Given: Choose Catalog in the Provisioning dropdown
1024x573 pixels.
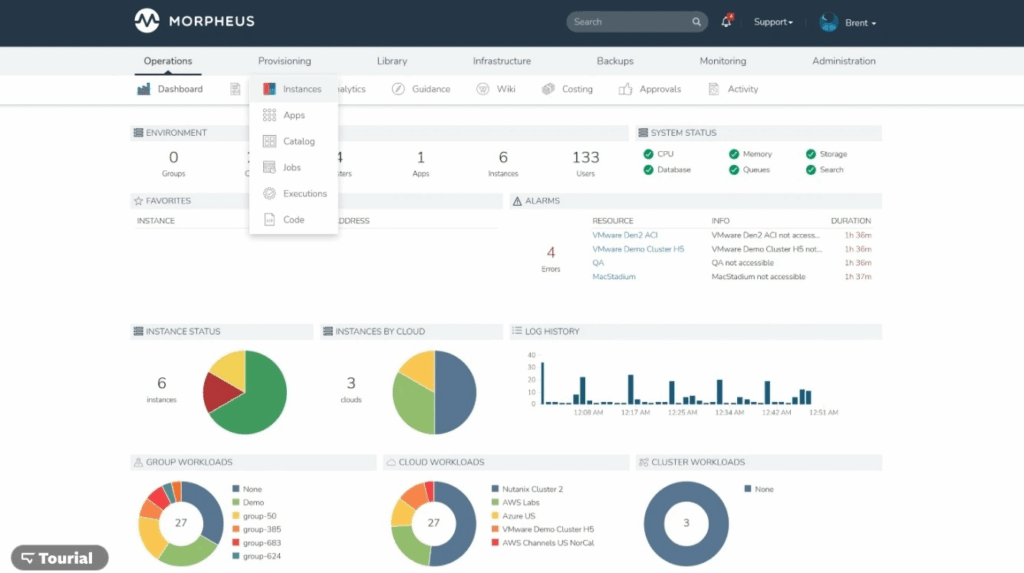Looking at the screenshot, I should tap(298, 141).
